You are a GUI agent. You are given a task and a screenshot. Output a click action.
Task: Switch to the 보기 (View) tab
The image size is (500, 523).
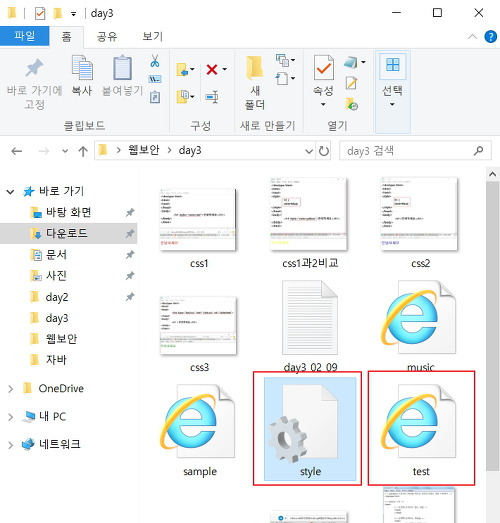152,36
